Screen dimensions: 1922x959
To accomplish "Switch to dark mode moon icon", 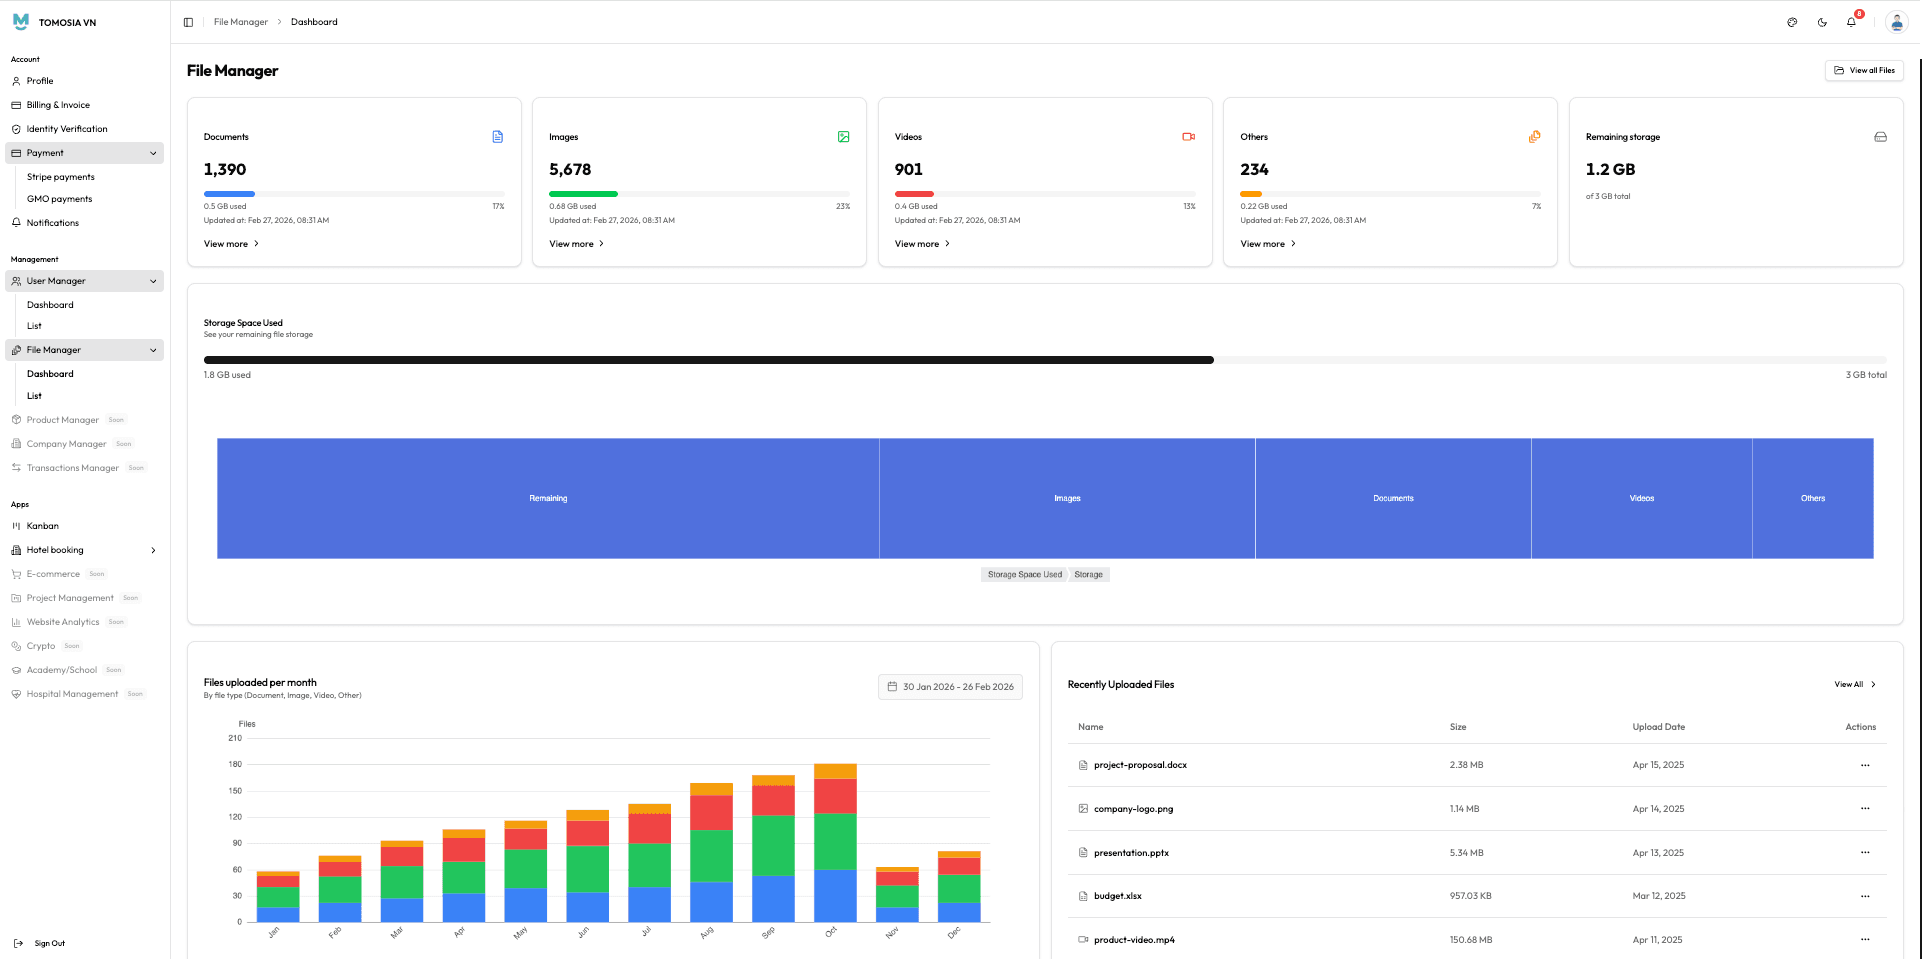I will [x=1822, y=22].
